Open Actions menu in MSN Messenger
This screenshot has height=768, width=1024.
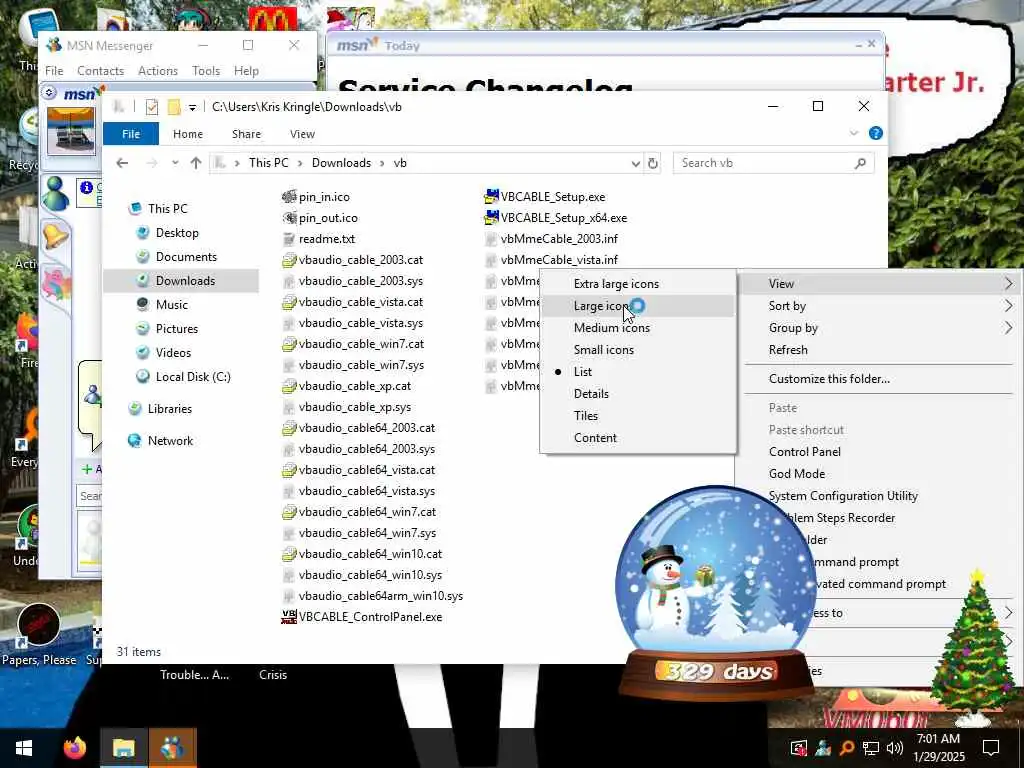point(157,71)
